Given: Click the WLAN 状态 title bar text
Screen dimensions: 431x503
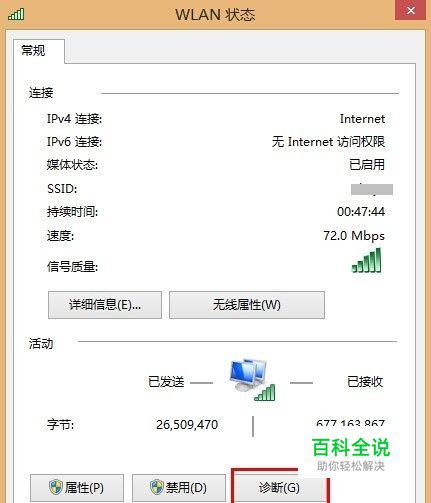Looking at the screenshot, I should (215, 15).
